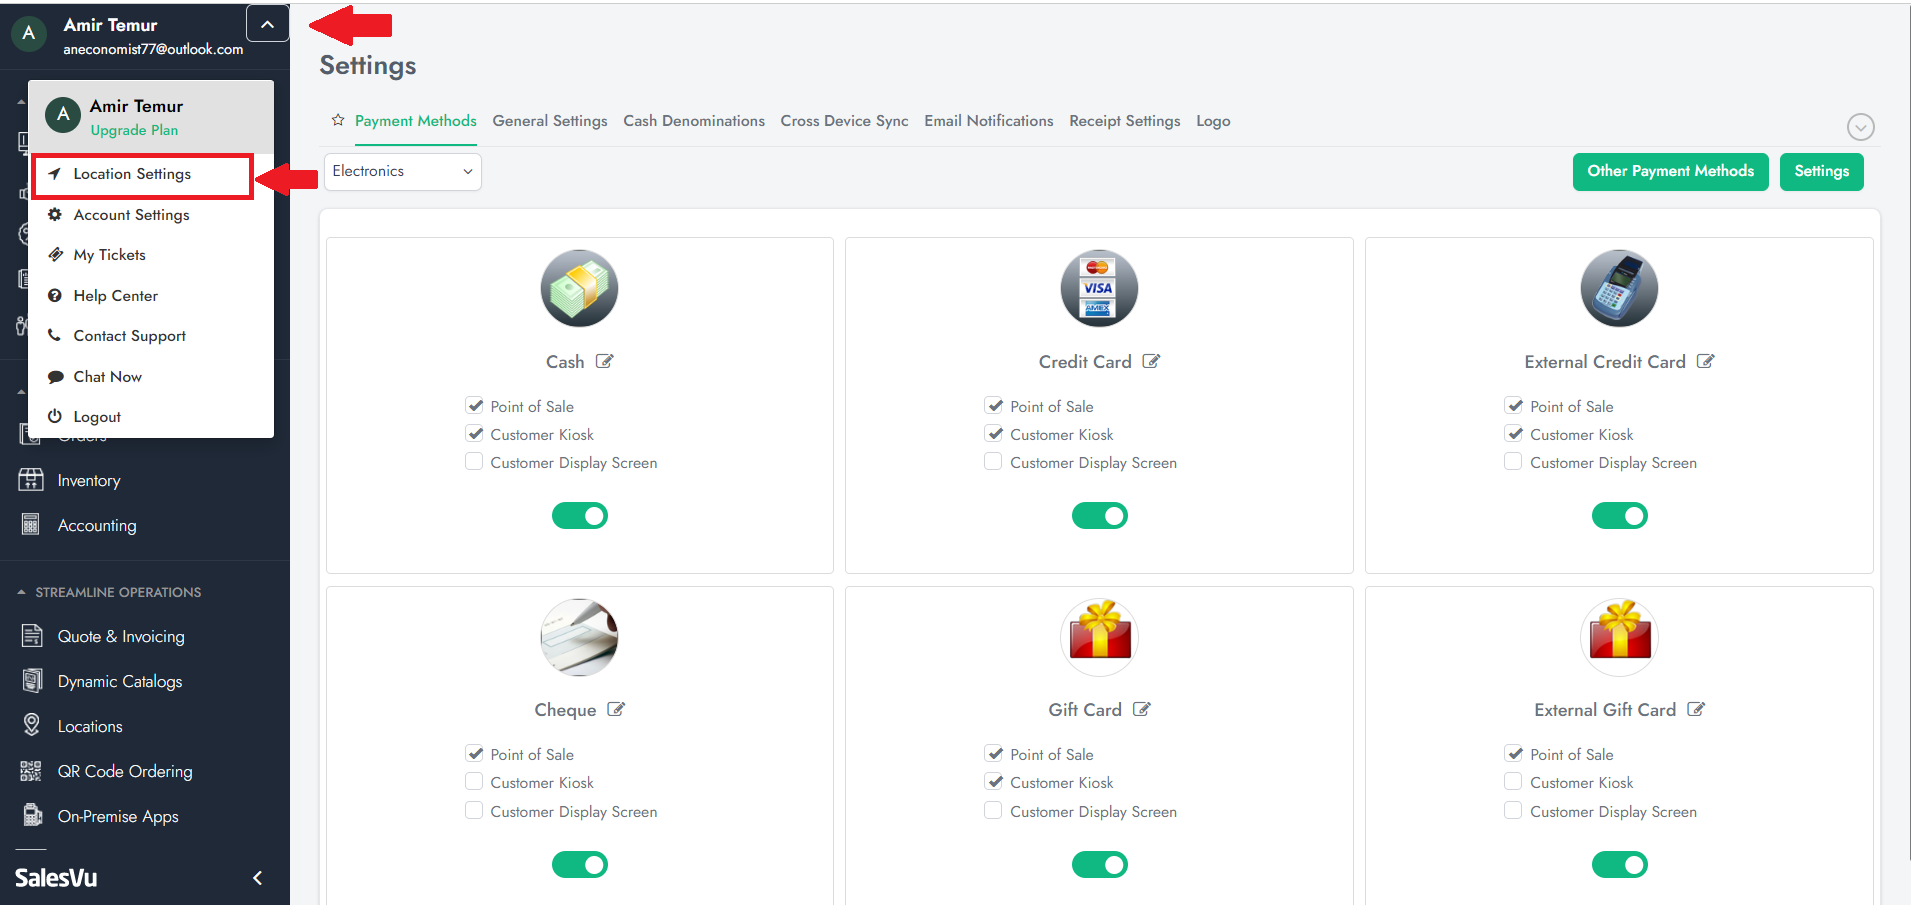
Task: Turn off the Gift Card toggle switch
Action: (1099, 864)
